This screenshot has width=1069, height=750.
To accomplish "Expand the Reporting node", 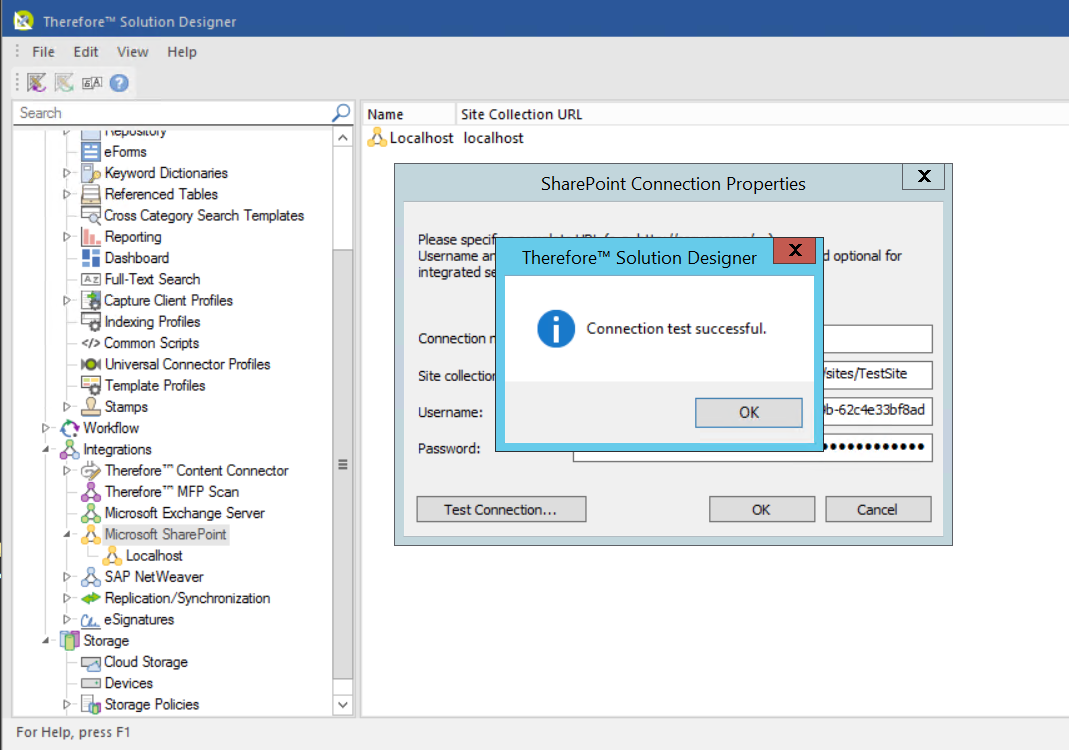I will [x=66, y=237].
